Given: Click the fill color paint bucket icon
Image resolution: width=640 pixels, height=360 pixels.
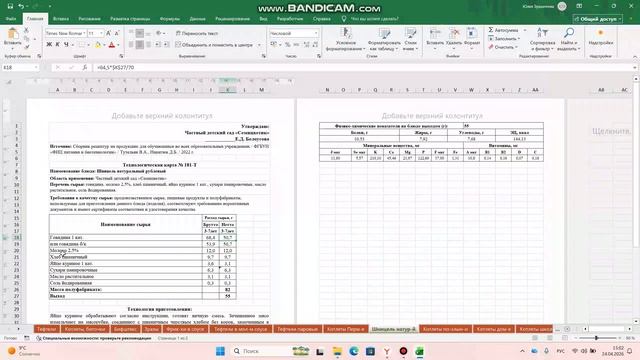Looking at the screenshot, I should pos(98,44).
